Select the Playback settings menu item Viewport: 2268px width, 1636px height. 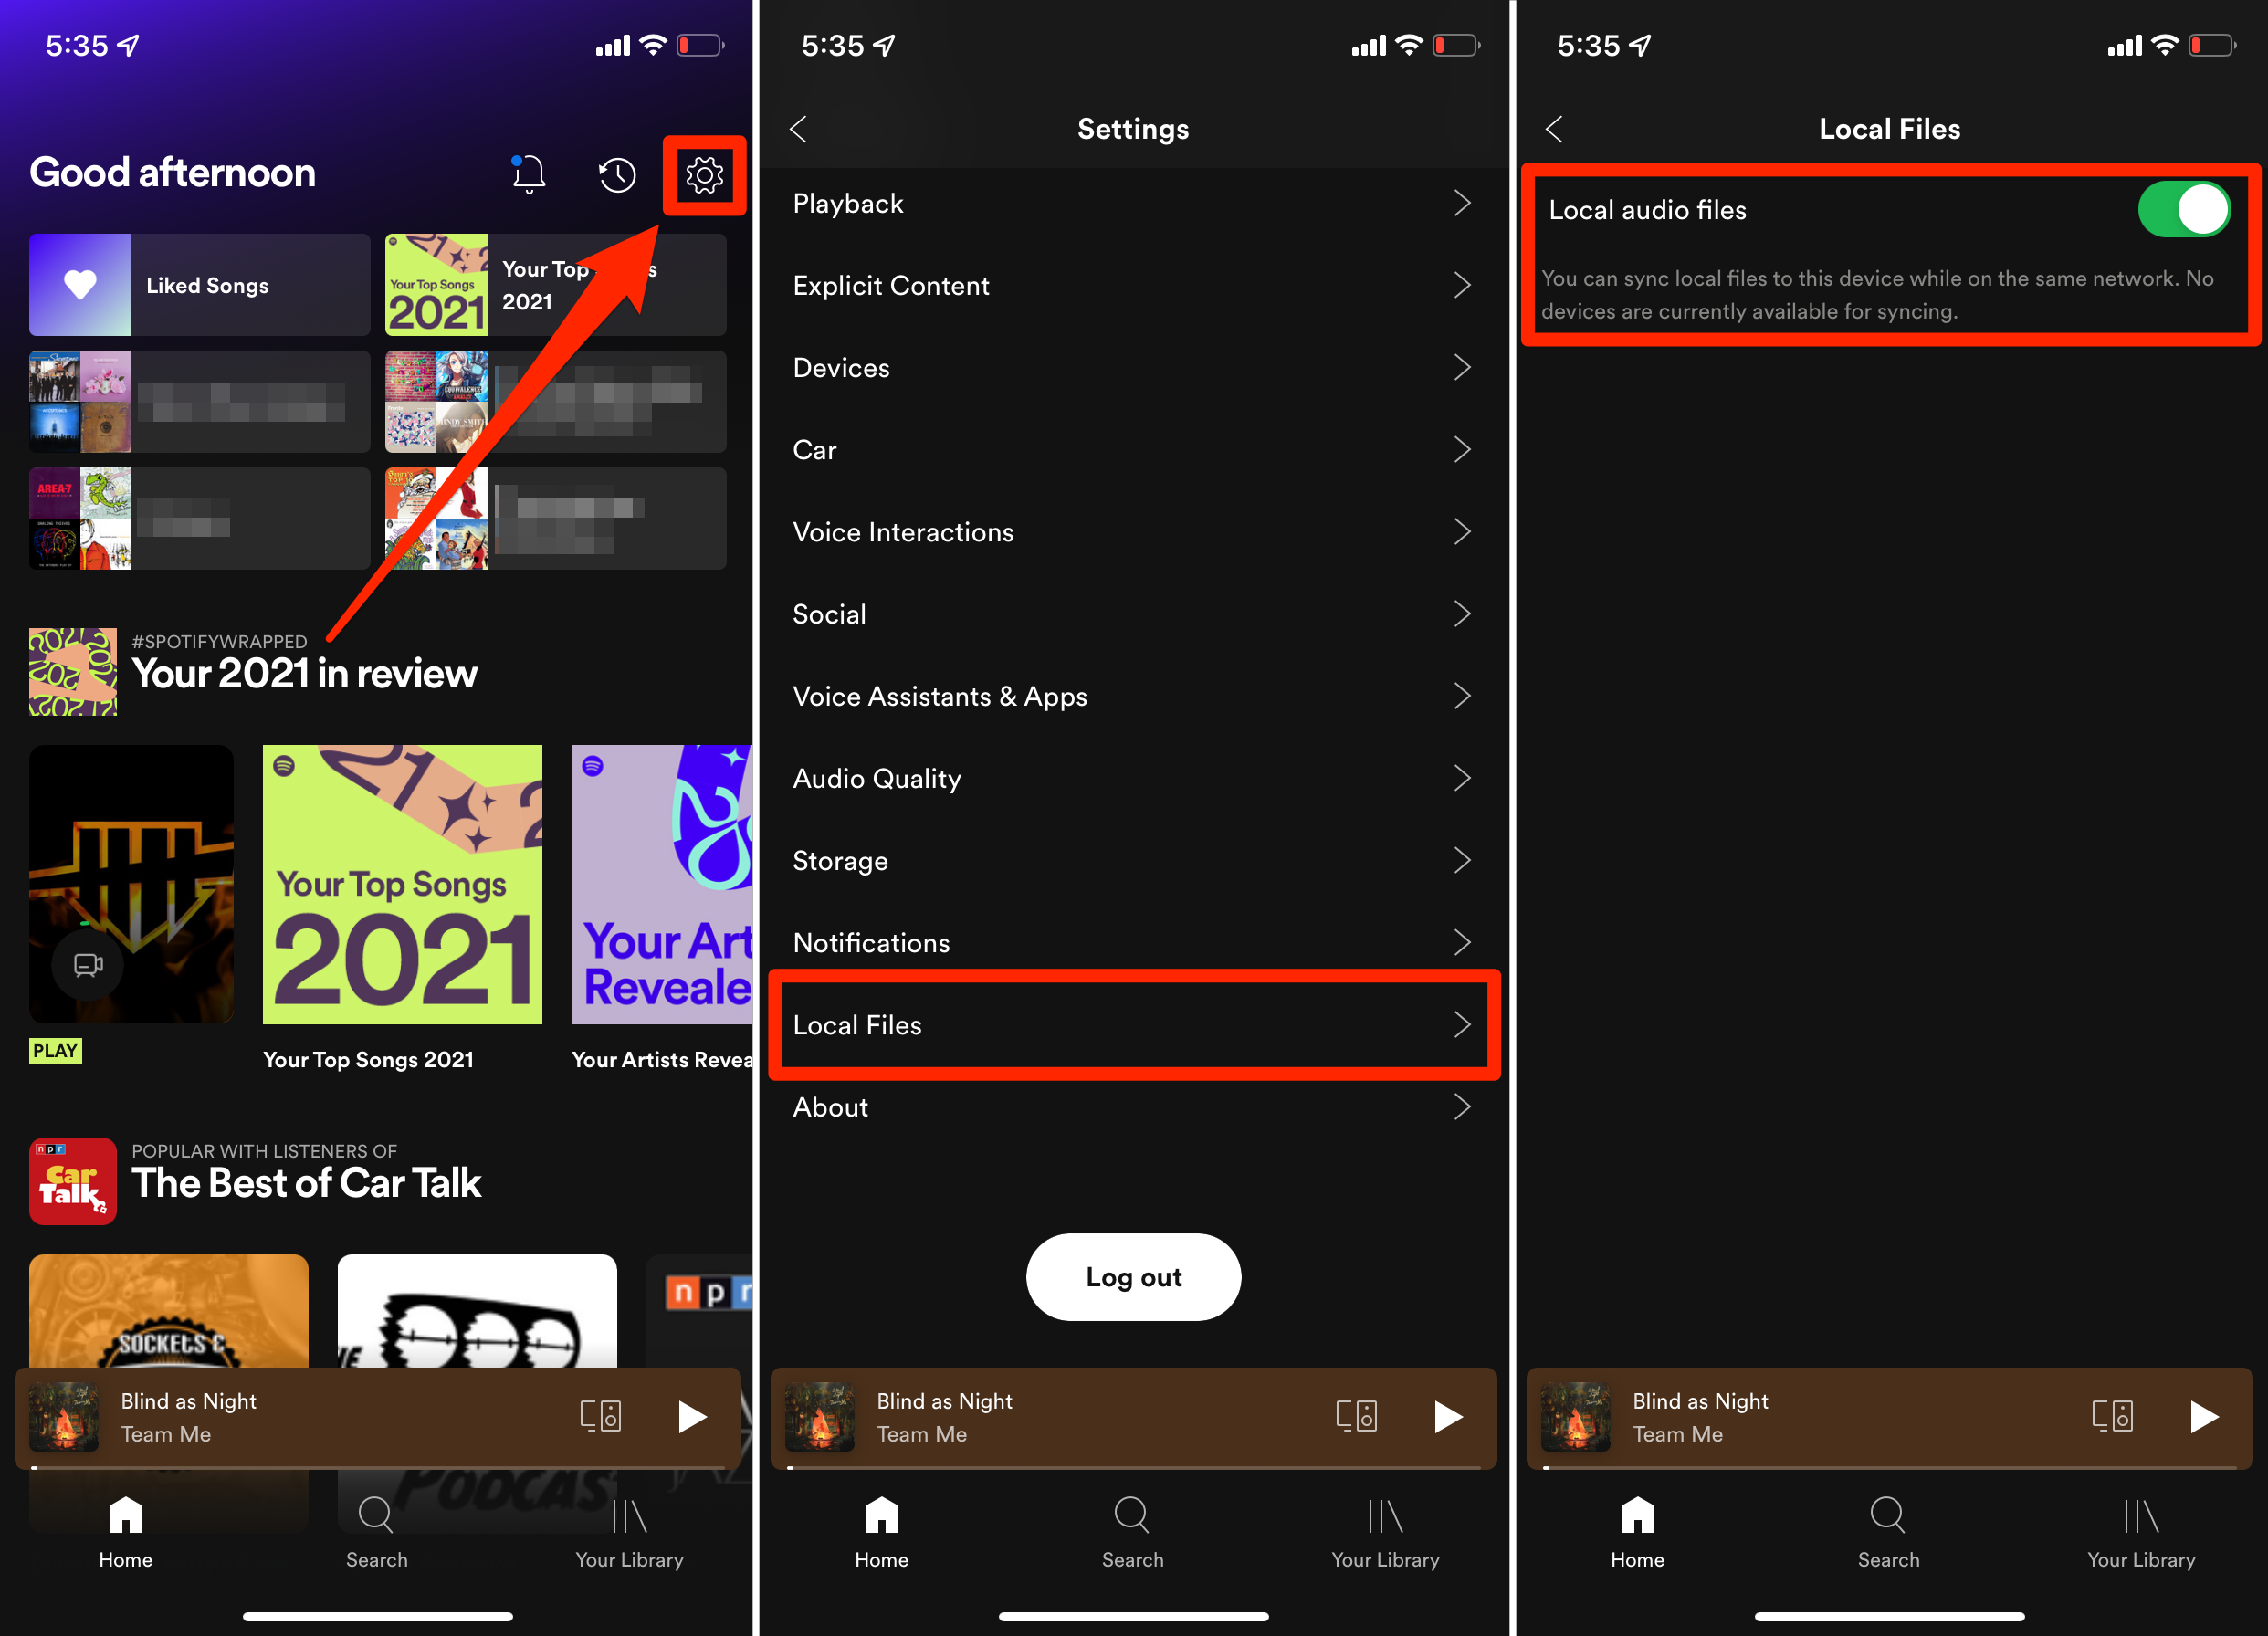click(x=1132, y=203)
